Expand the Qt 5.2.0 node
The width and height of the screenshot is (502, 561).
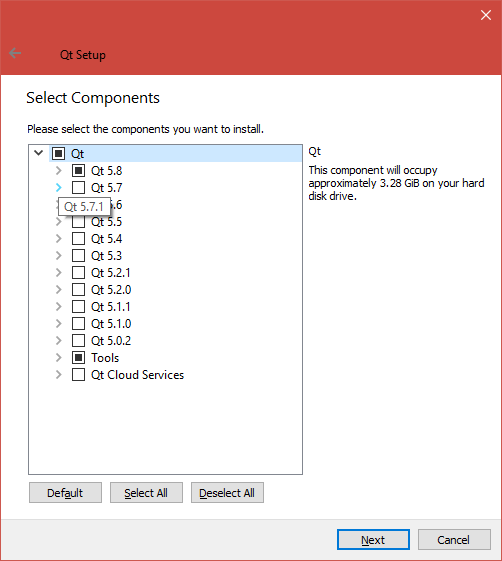point(59,289)
